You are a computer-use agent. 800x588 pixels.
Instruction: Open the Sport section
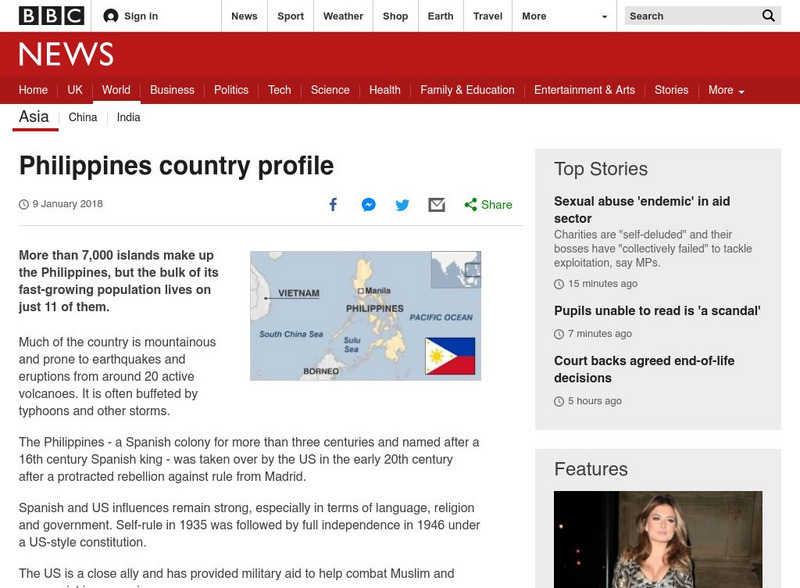click(x=290, y=16)
